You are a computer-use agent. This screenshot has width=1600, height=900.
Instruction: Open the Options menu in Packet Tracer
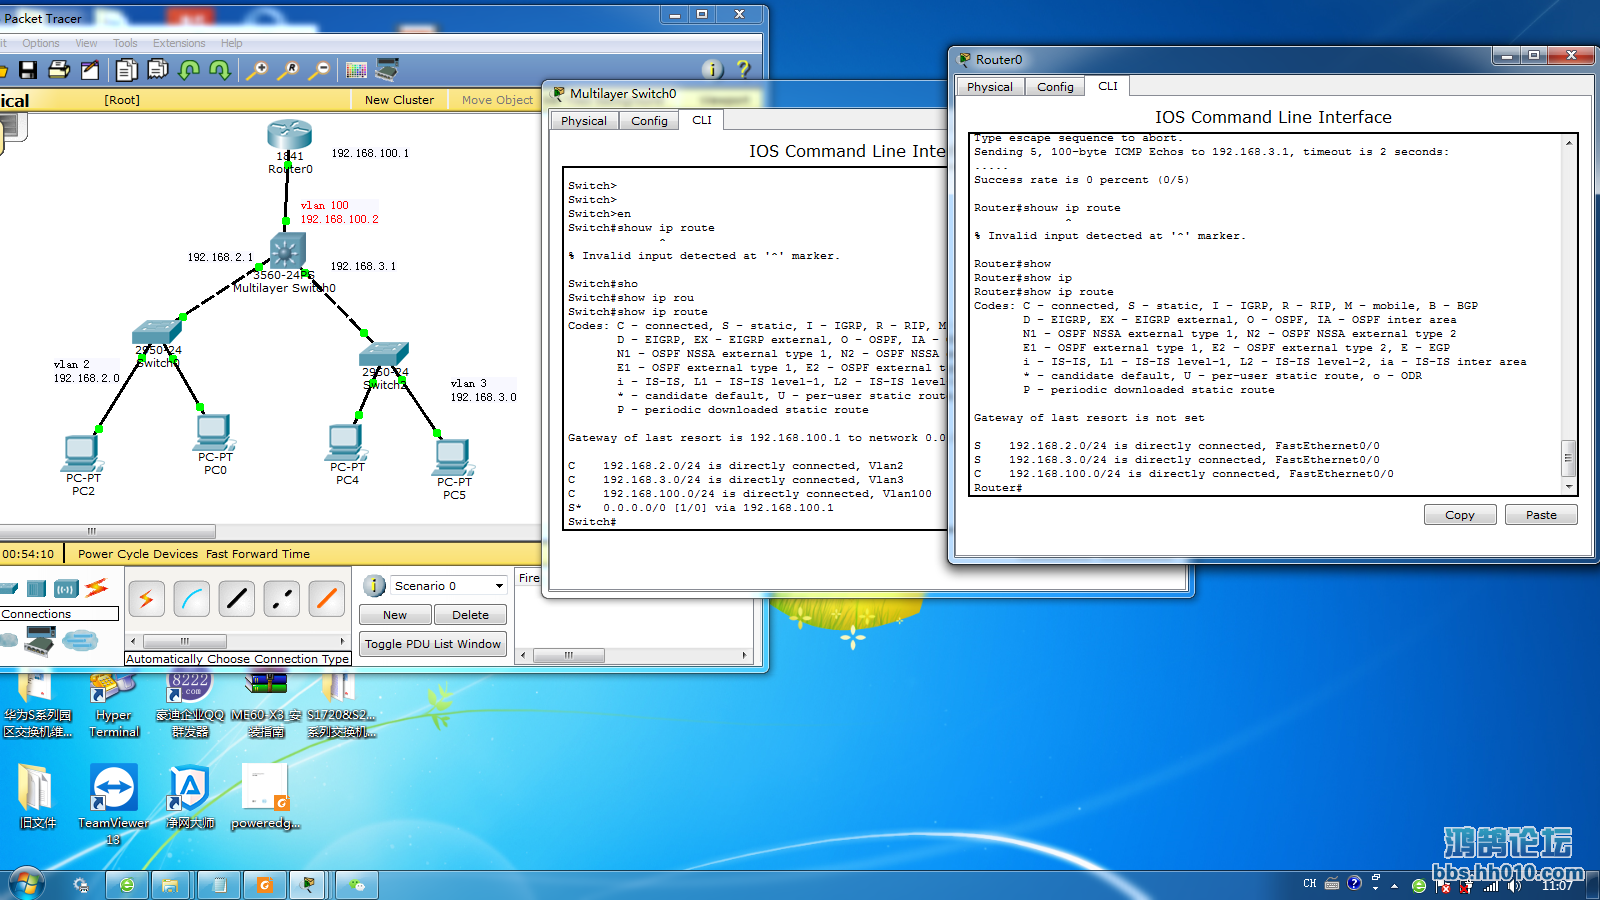click(x=41, y=43)
